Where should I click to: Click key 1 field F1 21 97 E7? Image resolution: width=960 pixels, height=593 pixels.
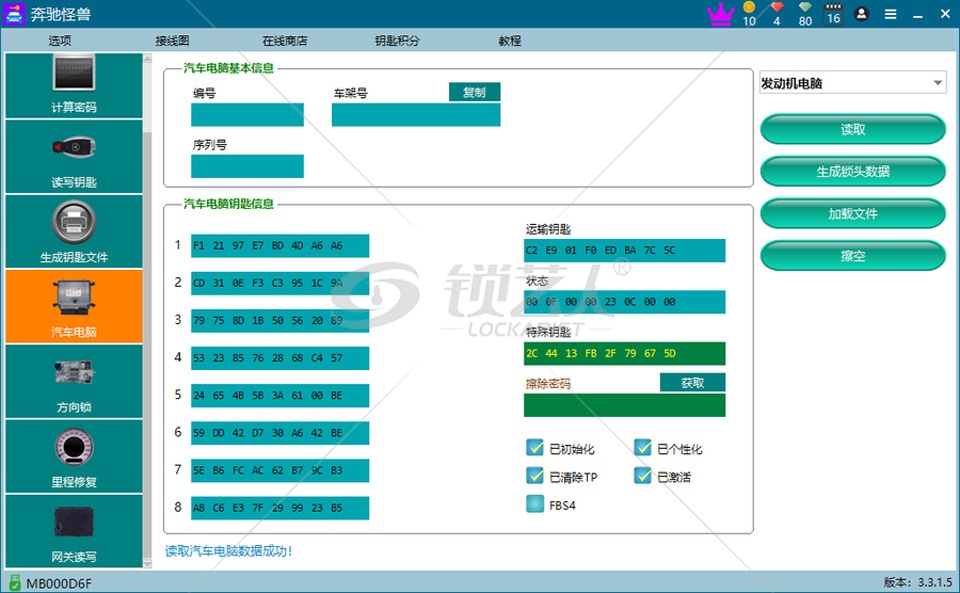(280, 245)
